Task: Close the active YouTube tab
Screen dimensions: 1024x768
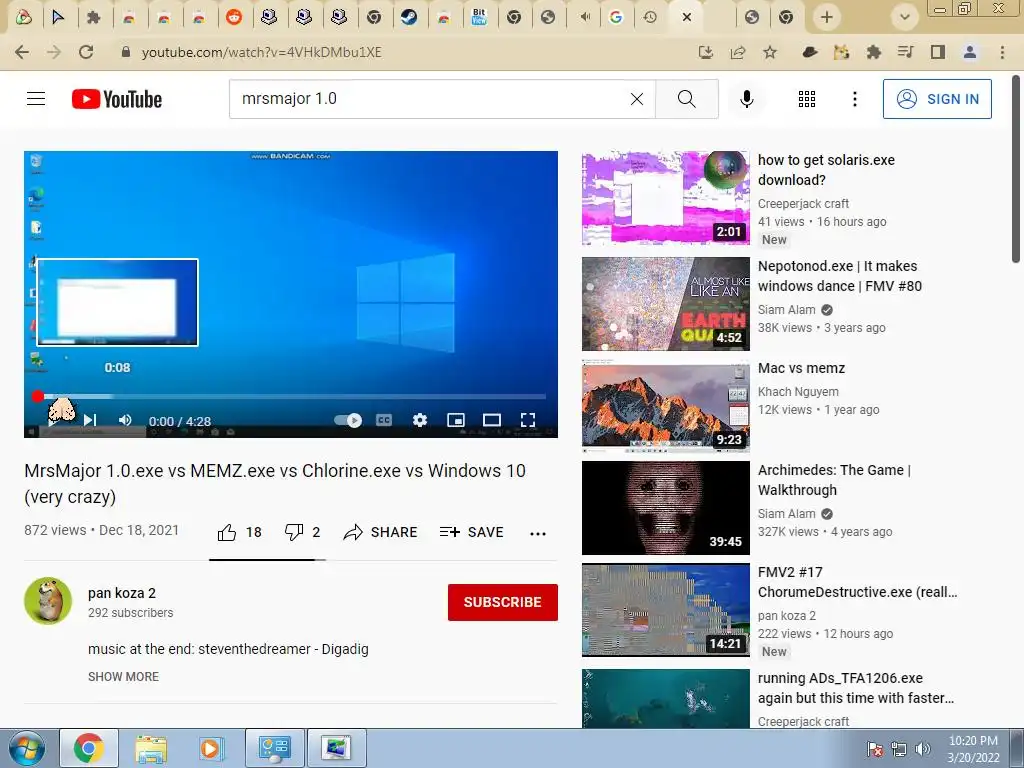Action: (x=686, y=18)
